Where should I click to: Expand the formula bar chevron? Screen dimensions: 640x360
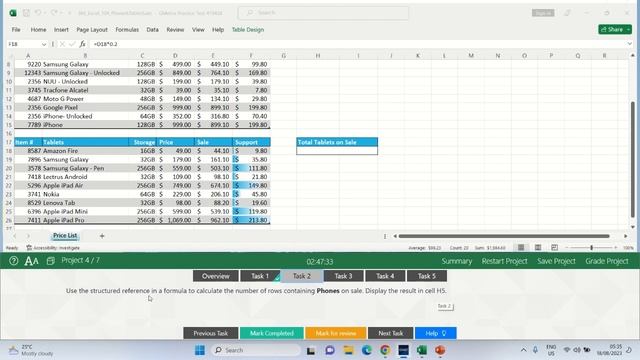tap(630, 44)
